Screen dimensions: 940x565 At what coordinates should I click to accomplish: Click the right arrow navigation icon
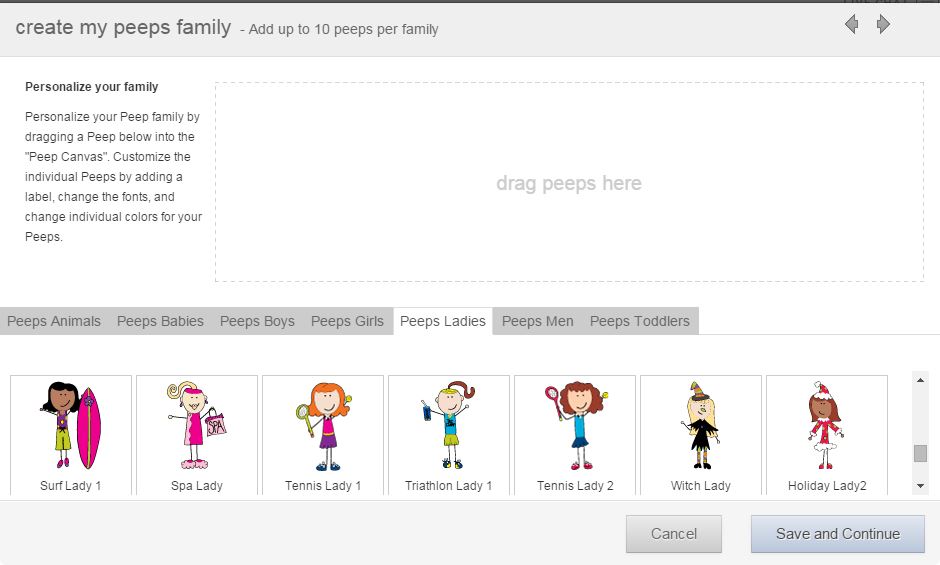(x=883, y=24)
